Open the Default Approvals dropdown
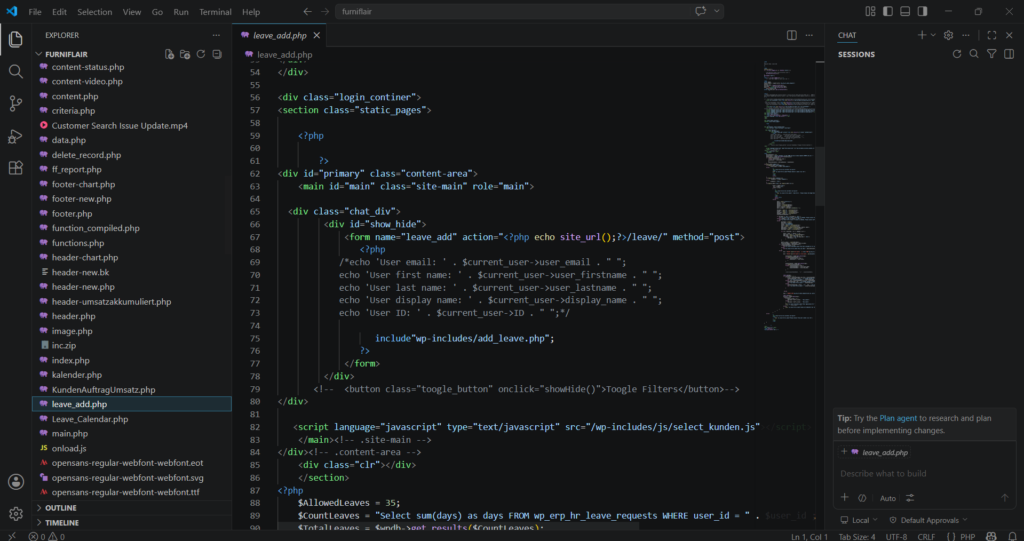 (928, 520)
